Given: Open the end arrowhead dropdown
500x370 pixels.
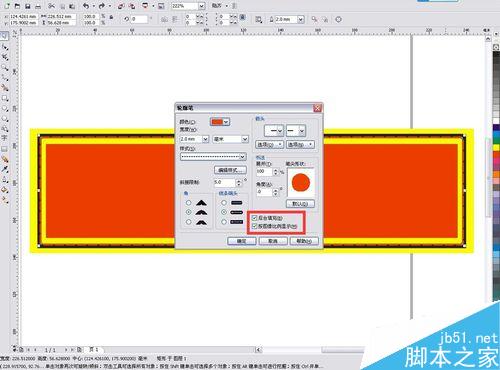Looking at the screenshot, I should point(302,131).
